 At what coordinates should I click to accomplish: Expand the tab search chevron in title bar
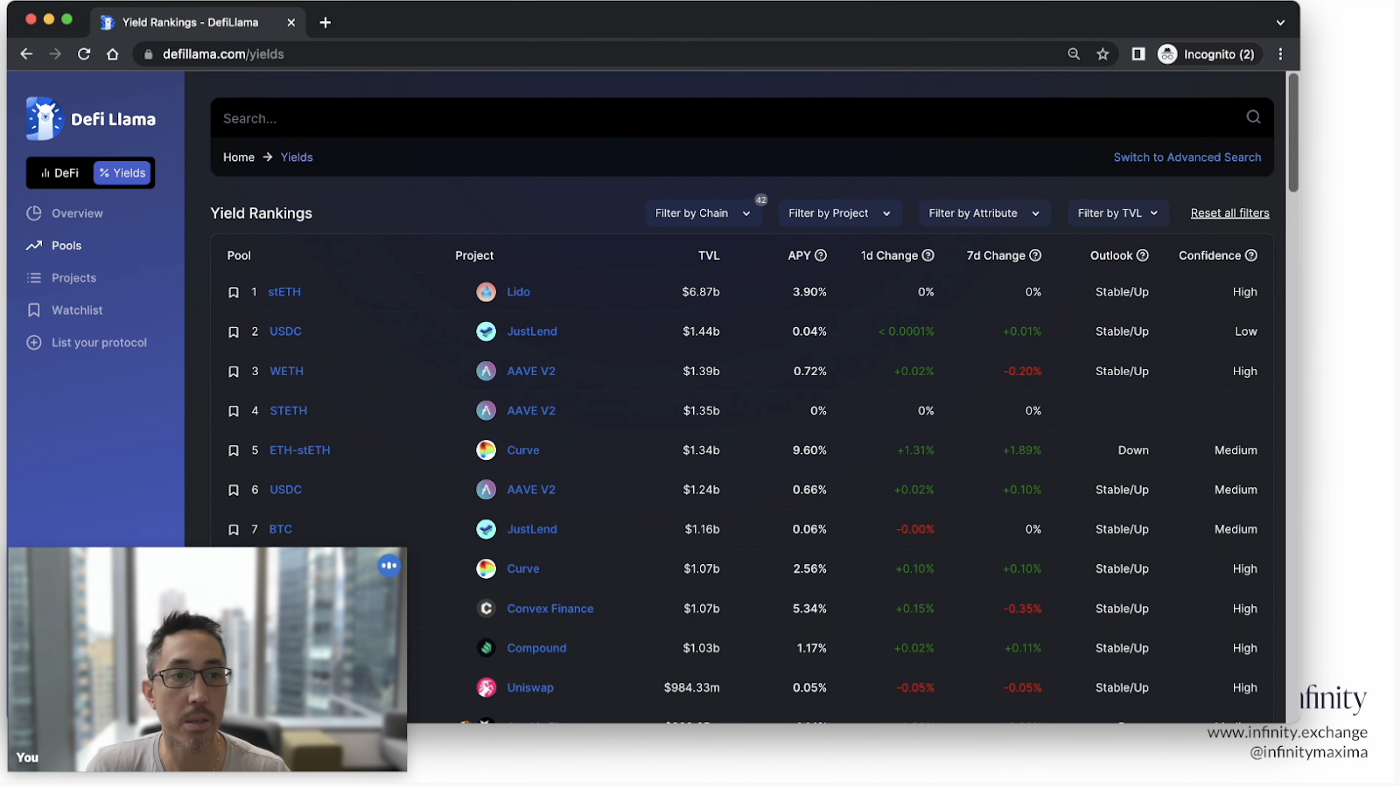click(x=1280, y=22)
